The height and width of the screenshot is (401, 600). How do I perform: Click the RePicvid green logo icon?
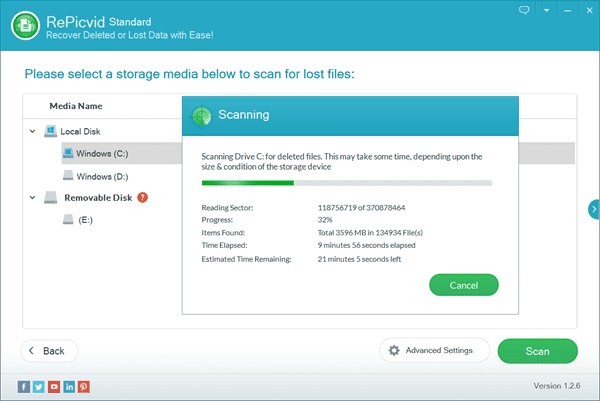(x=25, y=26)
